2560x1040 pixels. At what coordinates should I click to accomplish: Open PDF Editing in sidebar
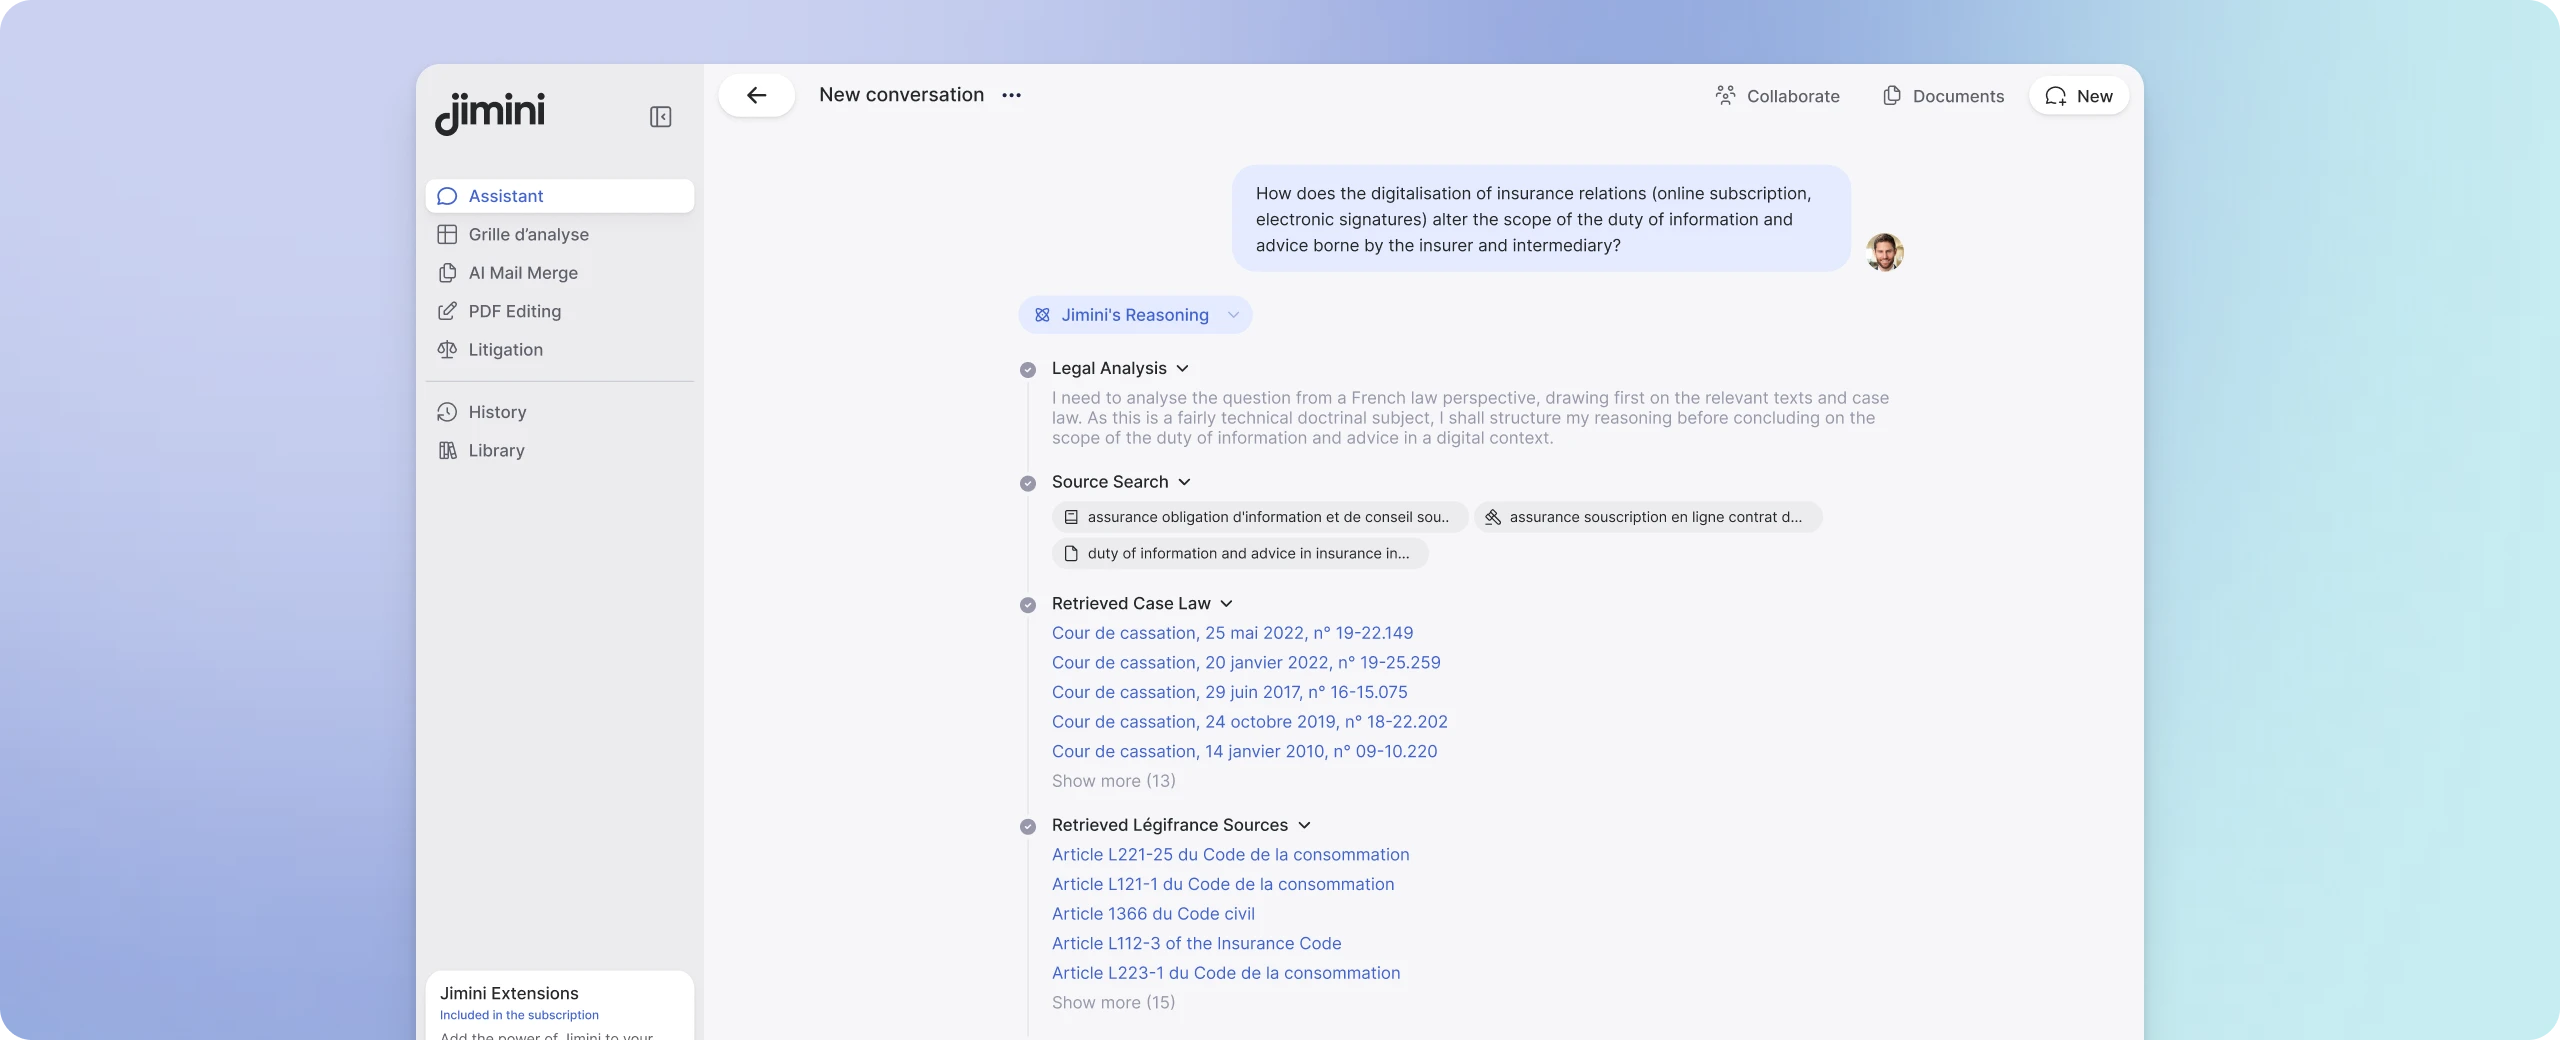560,311
